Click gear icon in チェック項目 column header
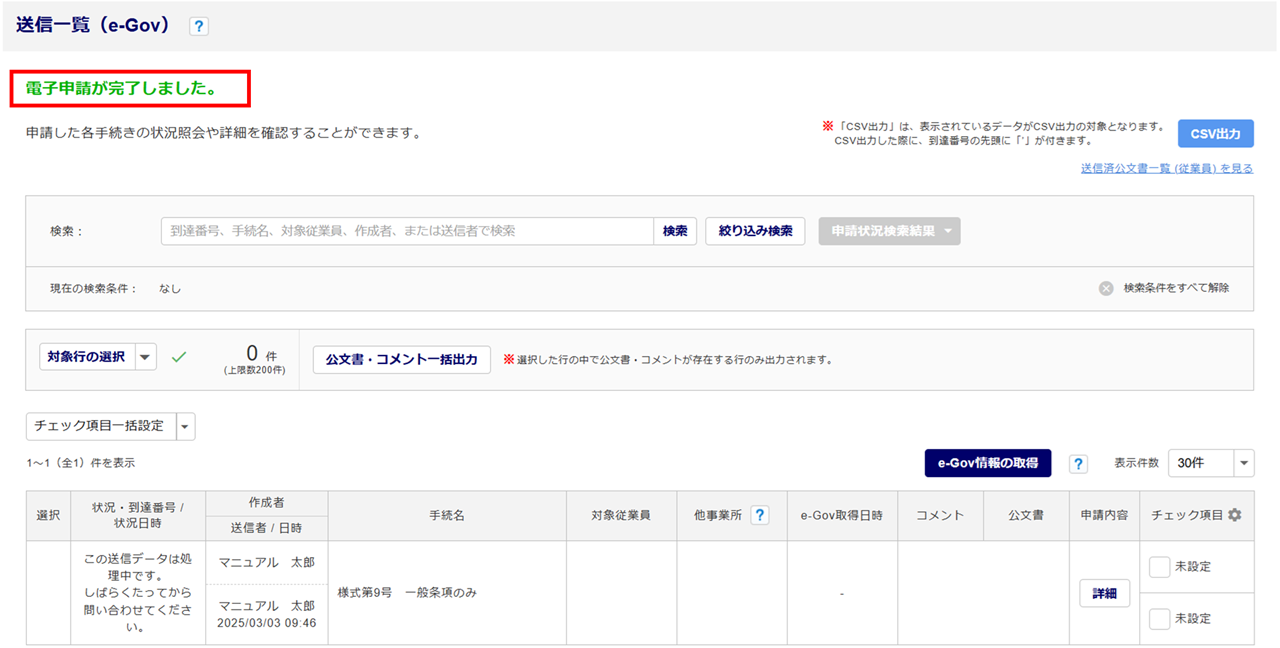 pyautogui.click(x=1235, y=515)
